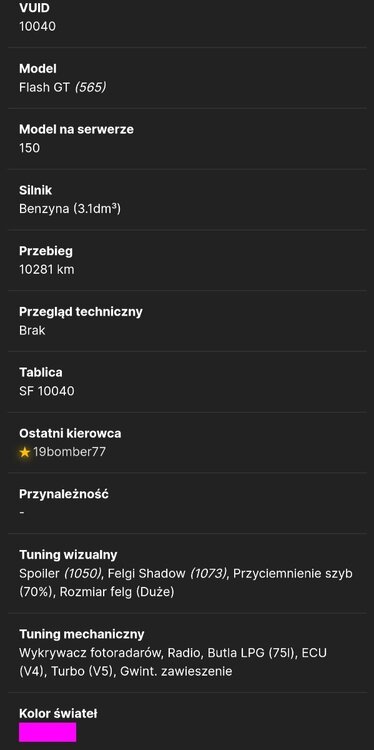
Task: Select the SF 10040 license plate text
Action: (x=47, y=391)
